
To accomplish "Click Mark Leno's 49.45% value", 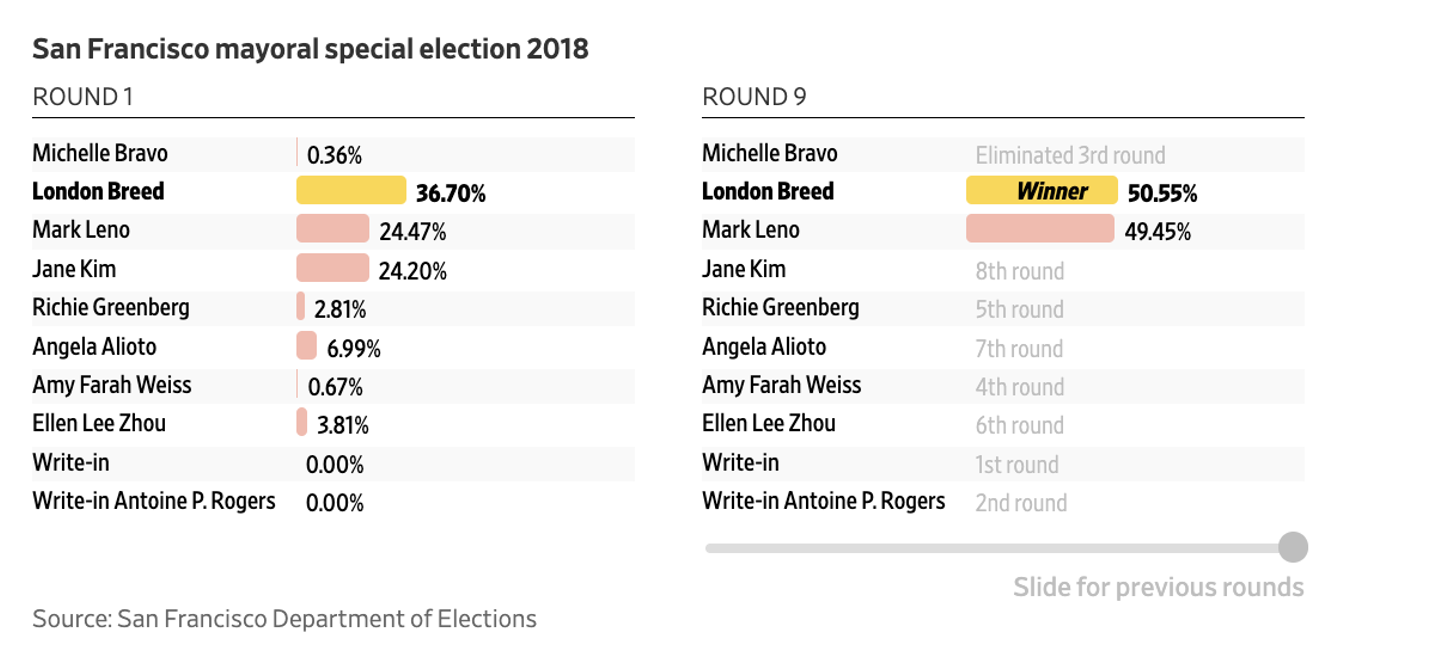I will (x=1158, y=232).
